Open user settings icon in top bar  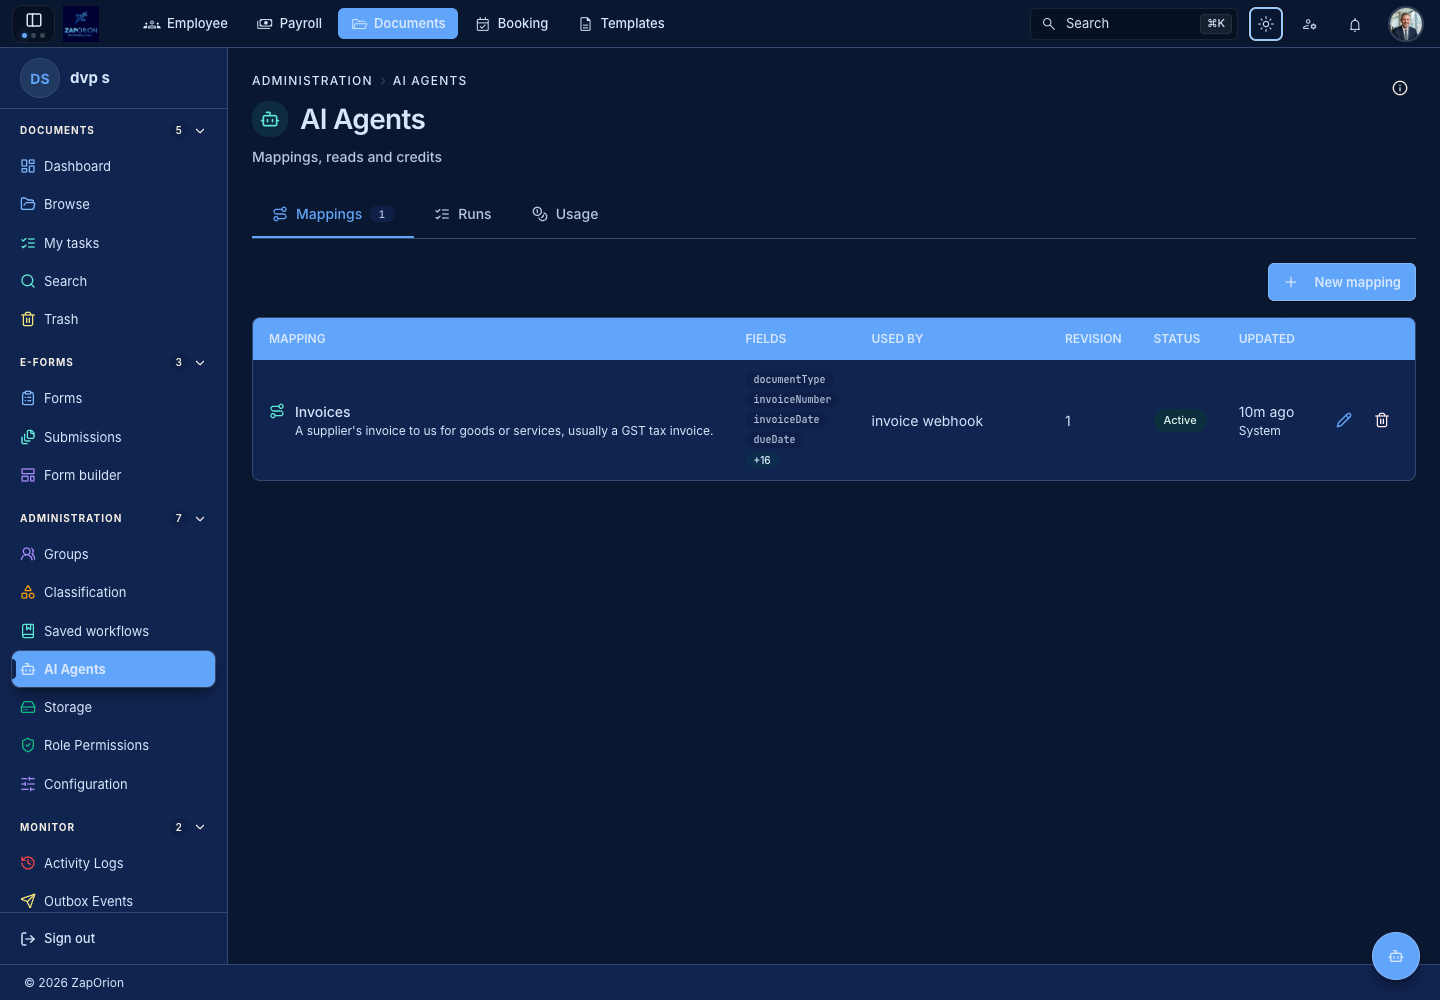pos(1310,24)
